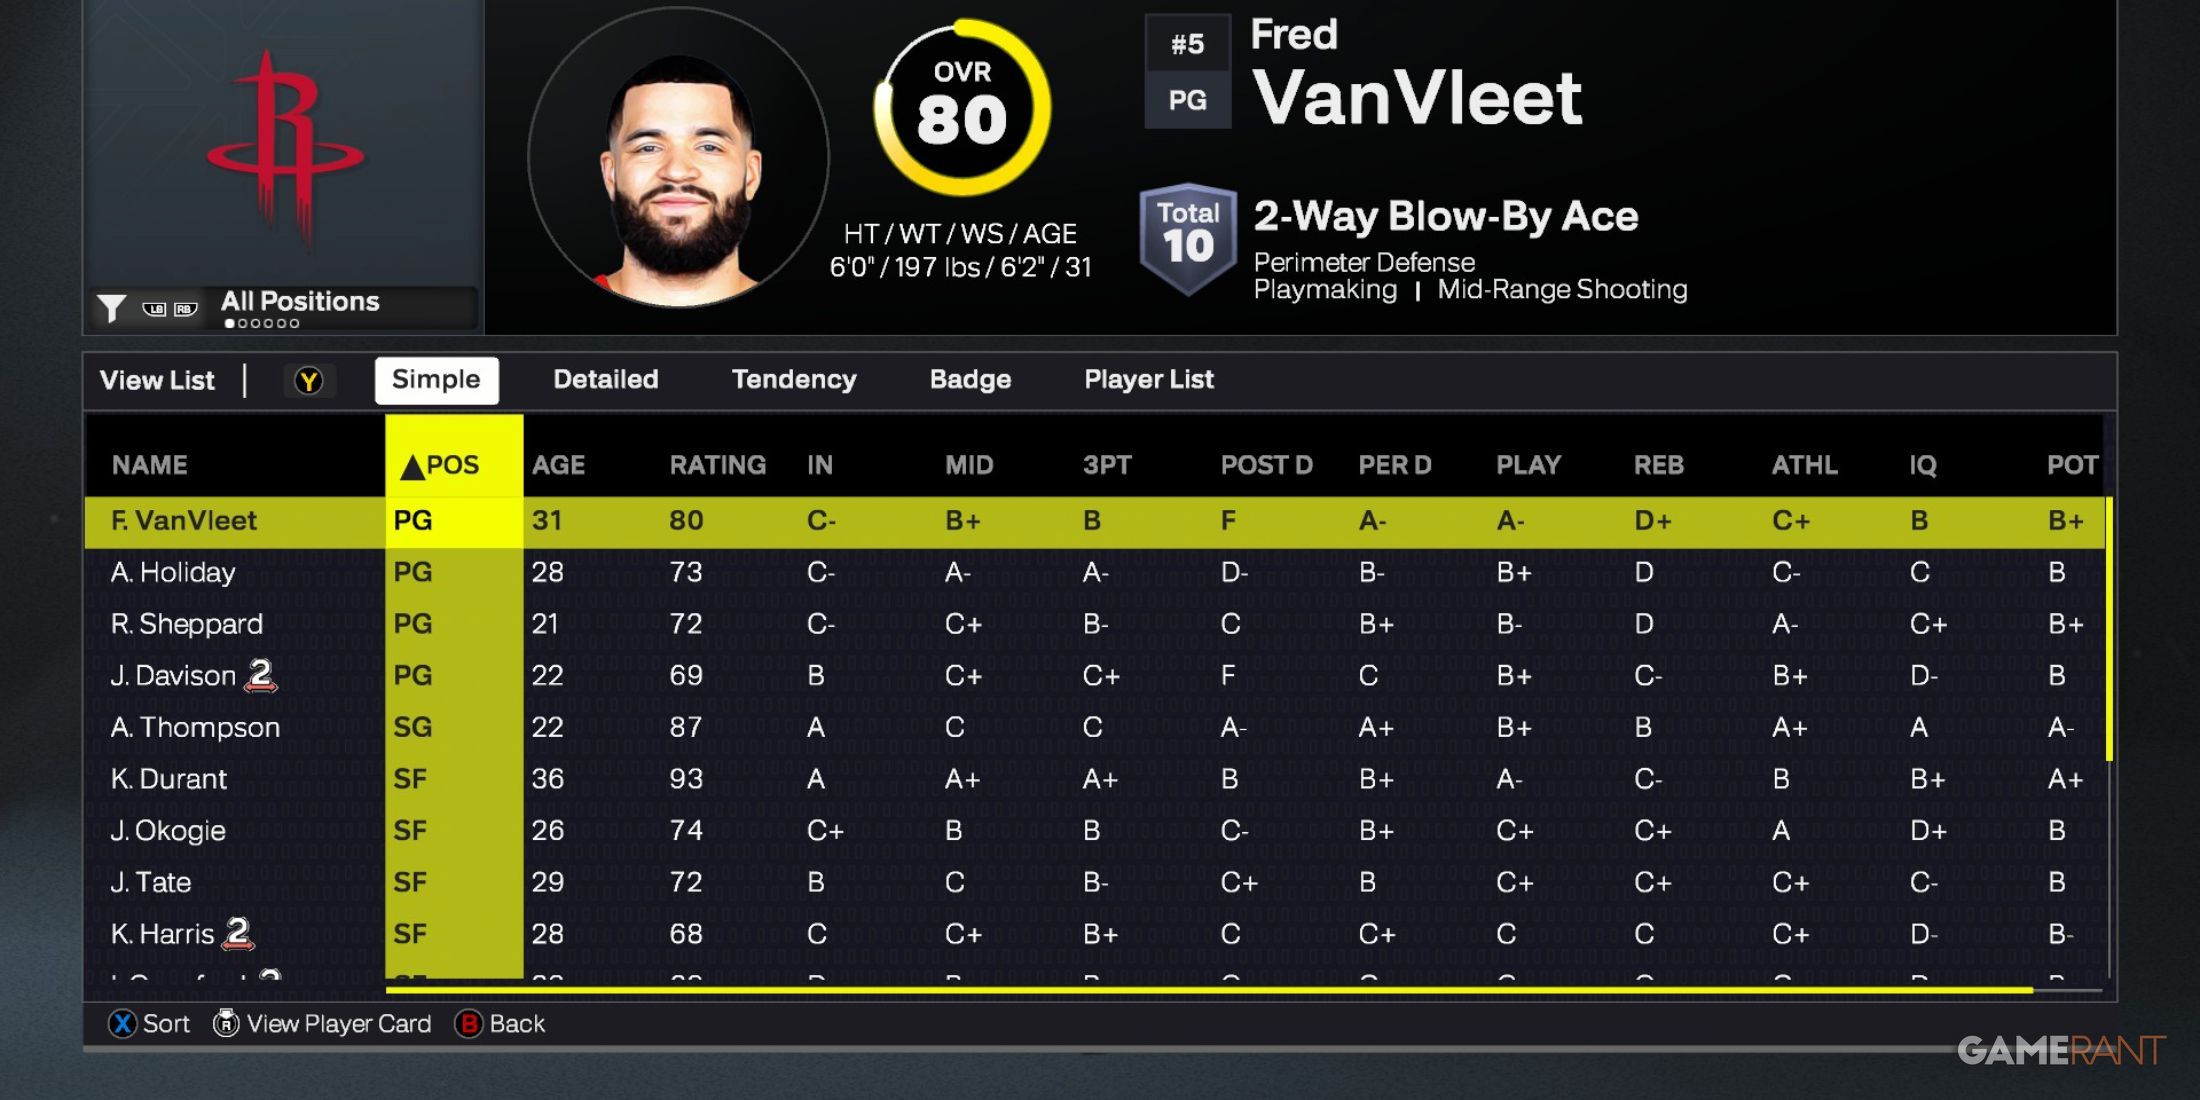Screen dimensions: 2200x1100
Task: Click the funnel filter icon
Action: pyautogui.click(x=111, y=308)
